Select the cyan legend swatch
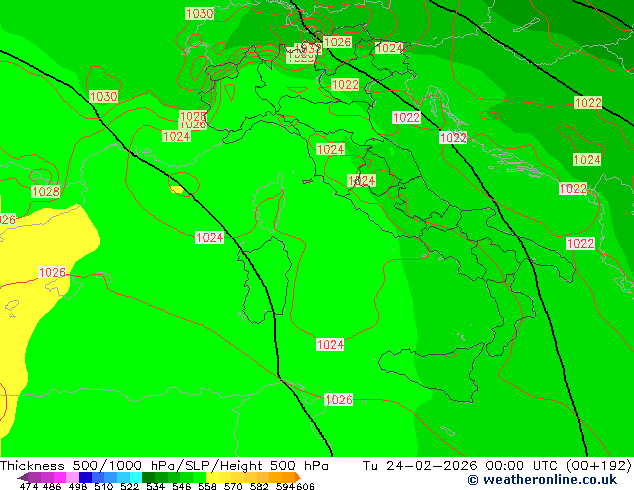 (136, 477)
